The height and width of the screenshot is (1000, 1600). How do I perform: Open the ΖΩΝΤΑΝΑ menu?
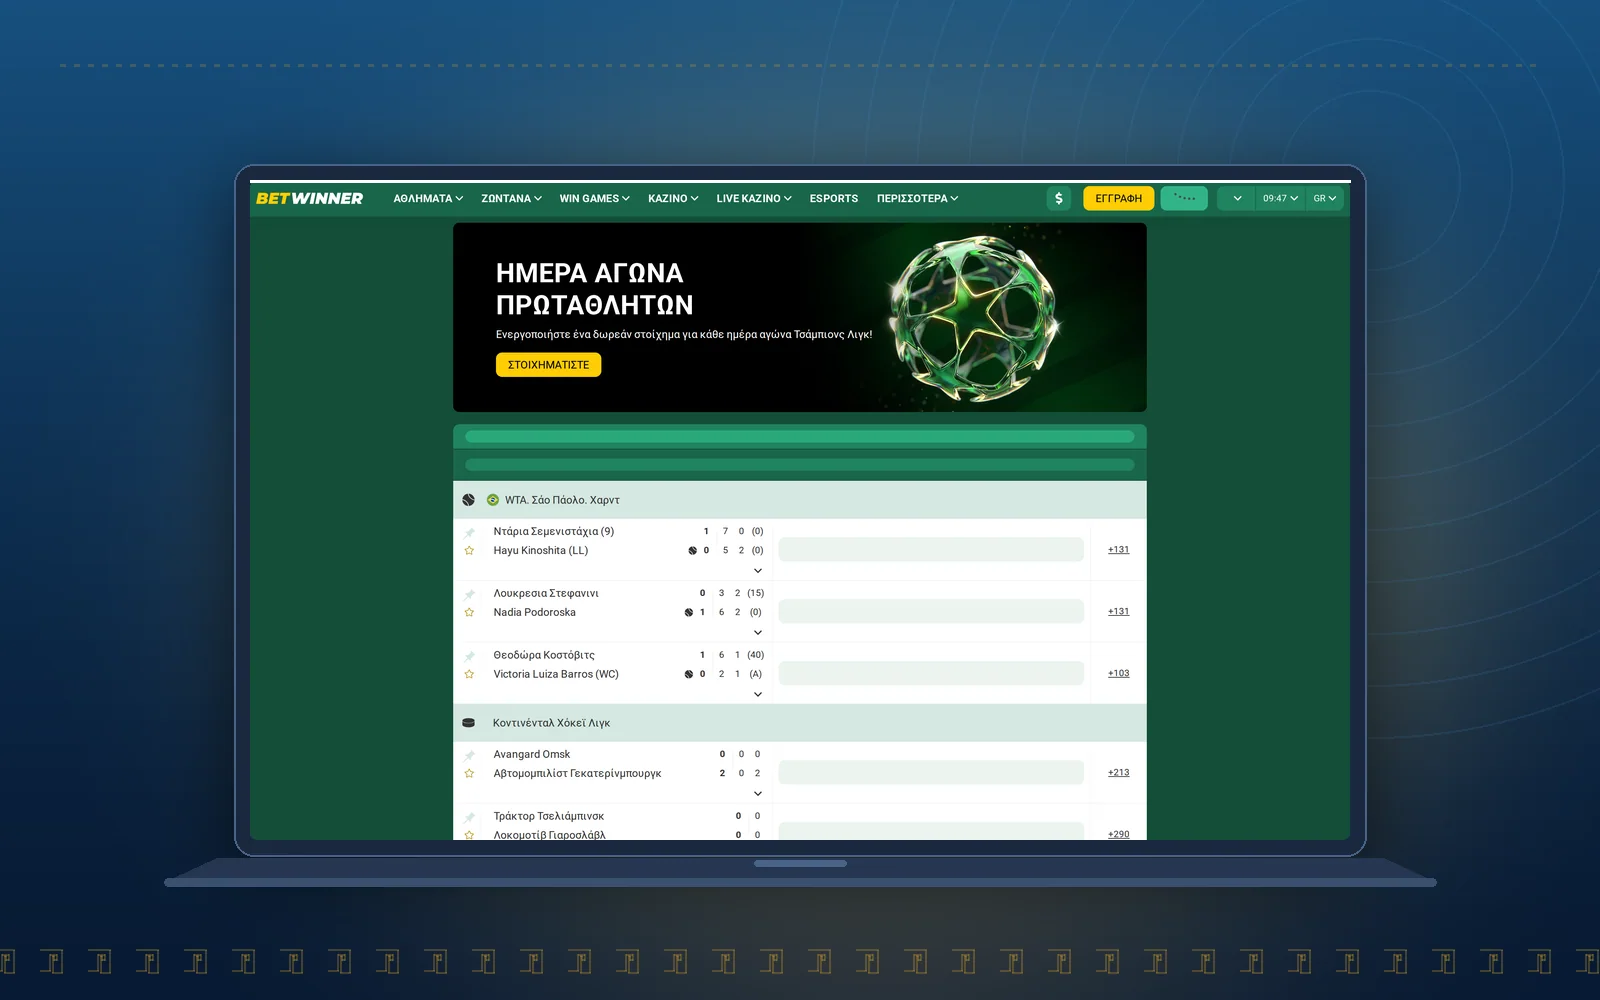(x=511, y=199)
